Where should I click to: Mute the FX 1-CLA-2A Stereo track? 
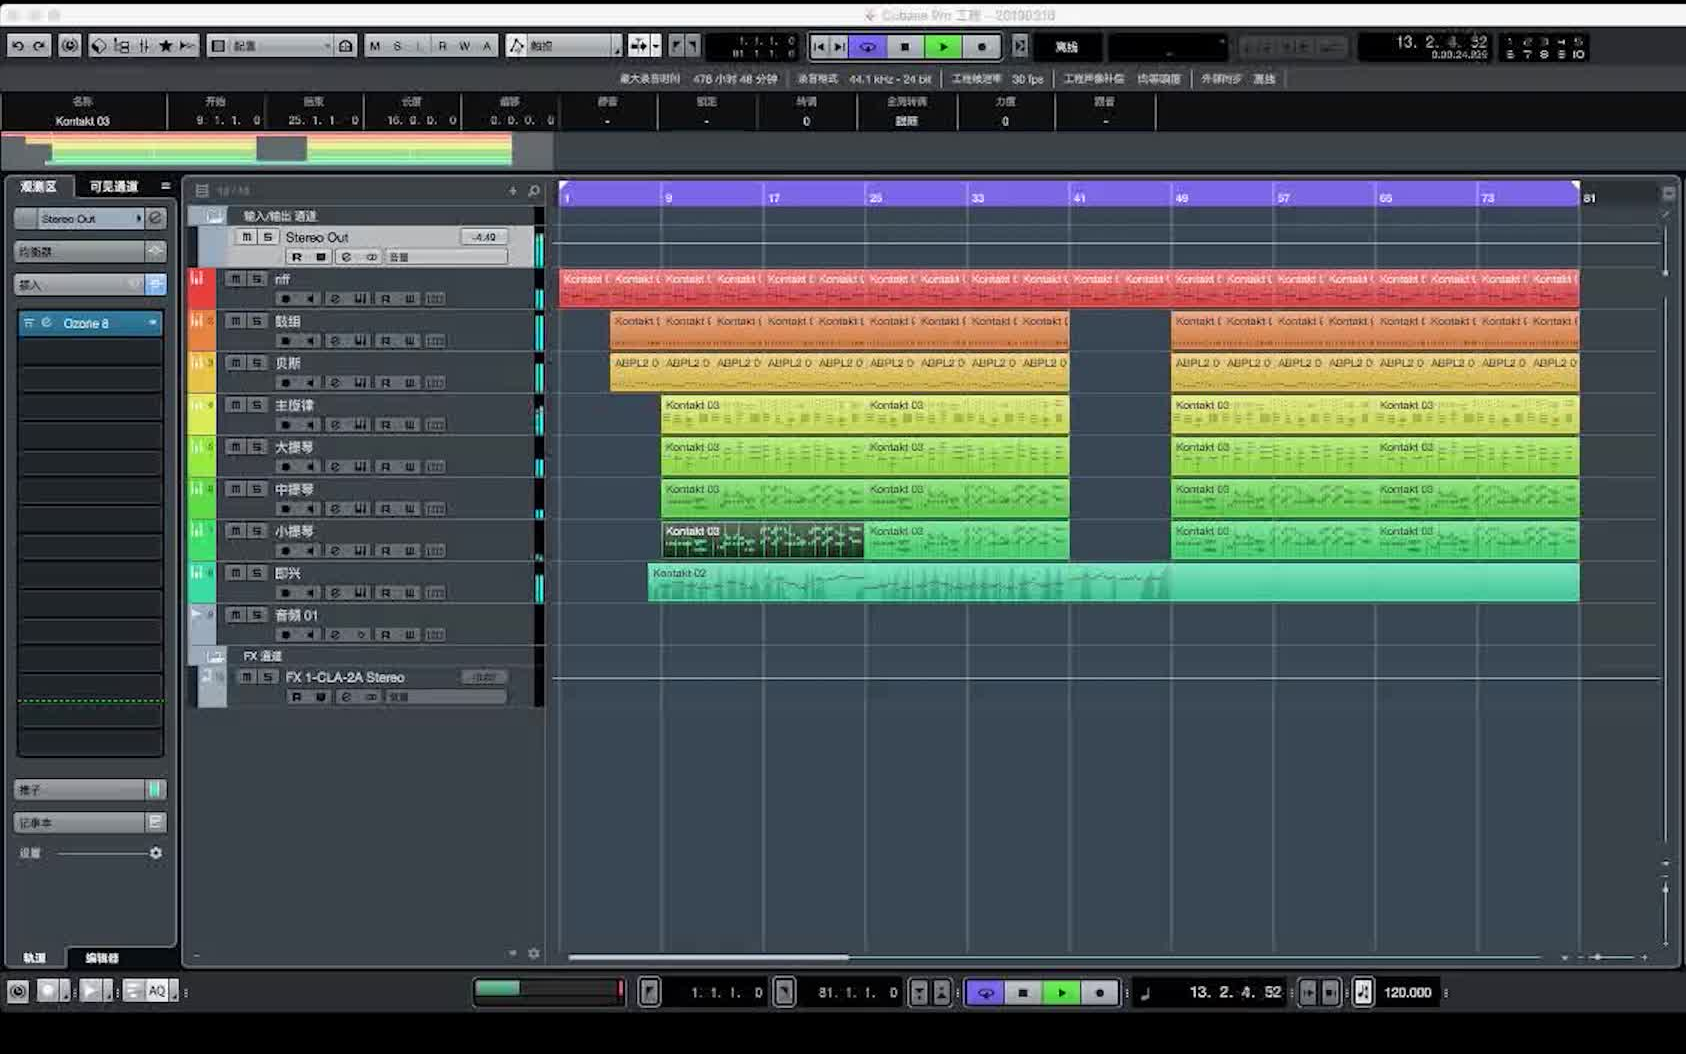[x=247, y=677]
